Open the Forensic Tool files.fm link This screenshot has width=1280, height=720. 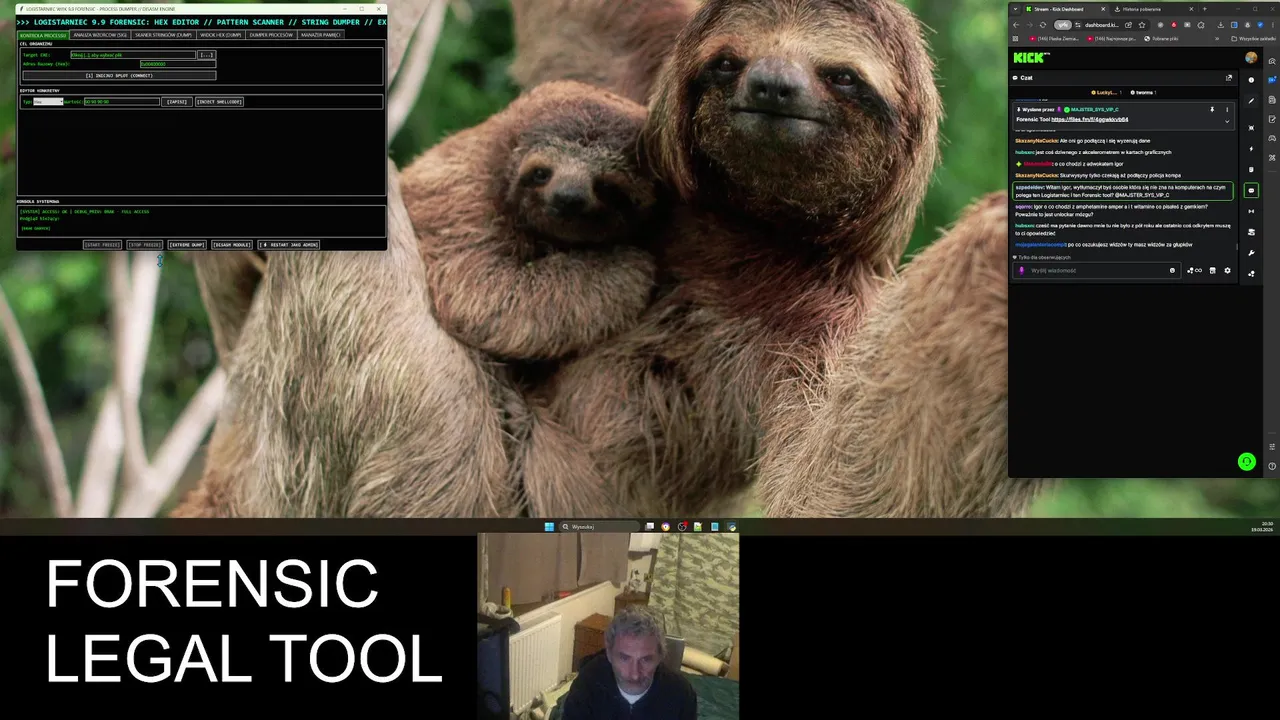(1090, 119)
